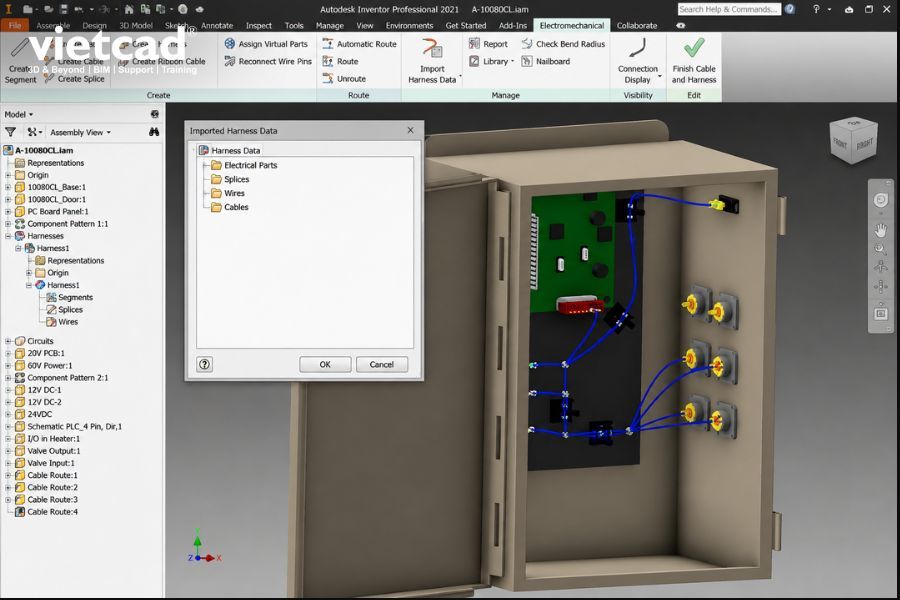
Task: Click Finish Cable and Harness
Action: click(x=694, y=61)
